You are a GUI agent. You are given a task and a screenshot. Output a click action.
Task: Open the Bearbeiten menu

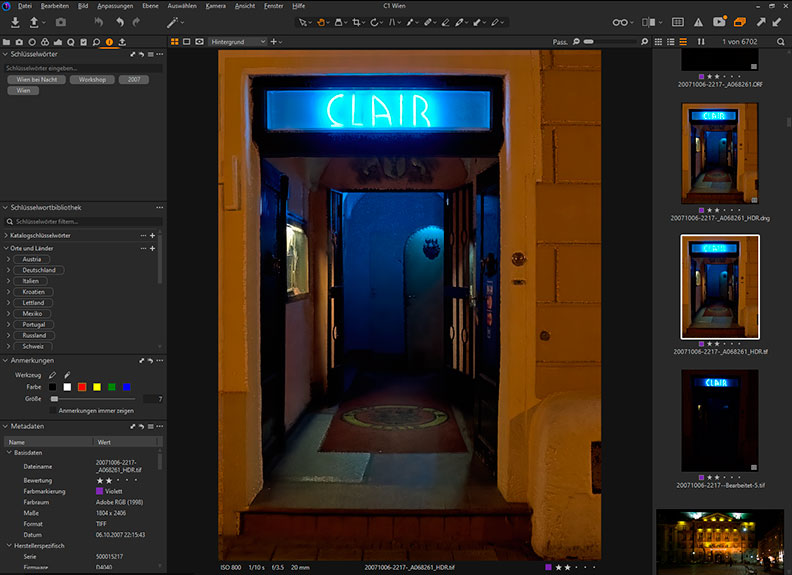tap(55, 6)
